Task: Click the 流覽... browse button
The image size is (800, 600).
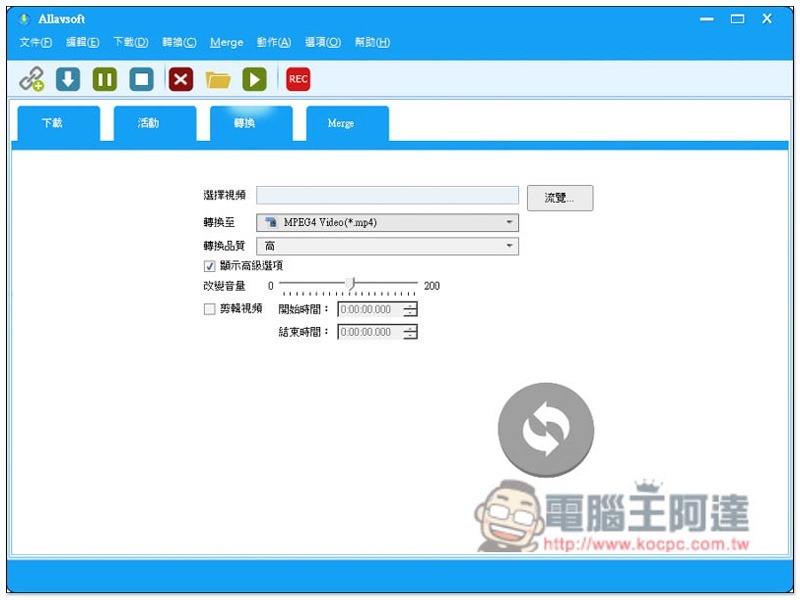Action: 560,197
